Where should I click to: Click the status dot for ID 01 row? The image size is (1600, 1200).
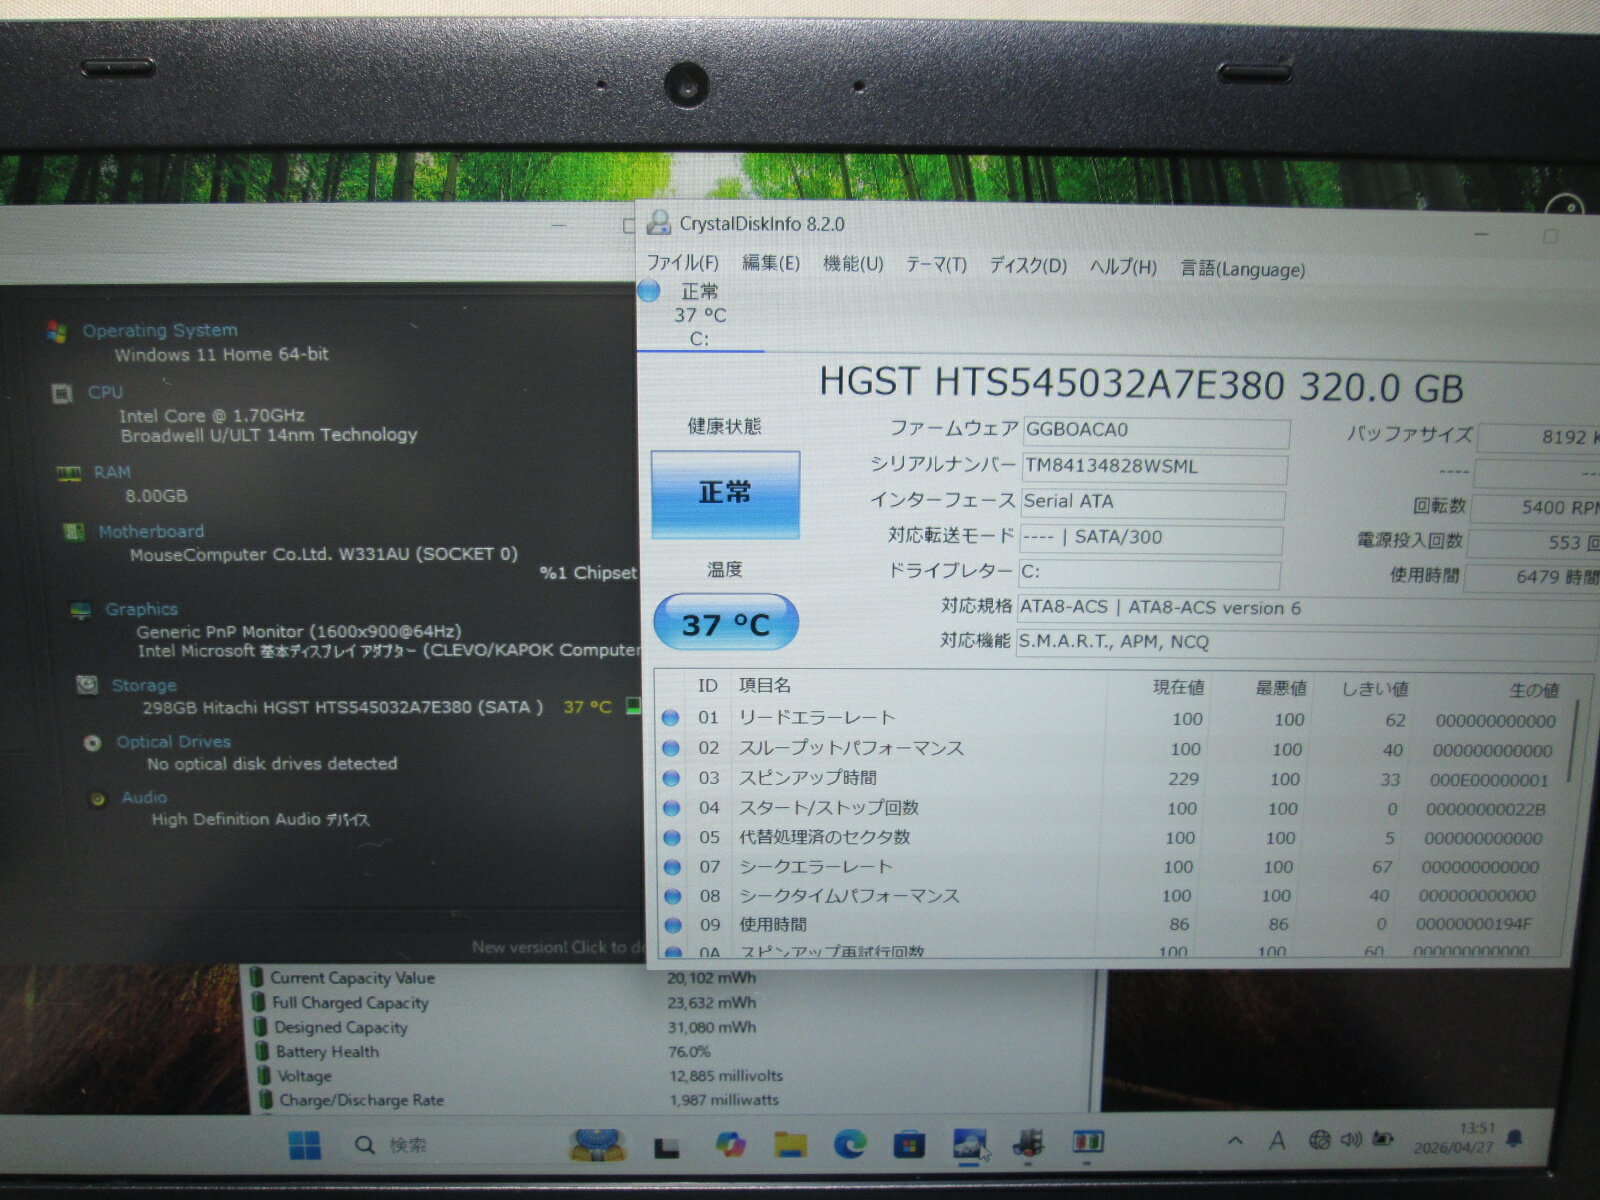coord(671,718)
